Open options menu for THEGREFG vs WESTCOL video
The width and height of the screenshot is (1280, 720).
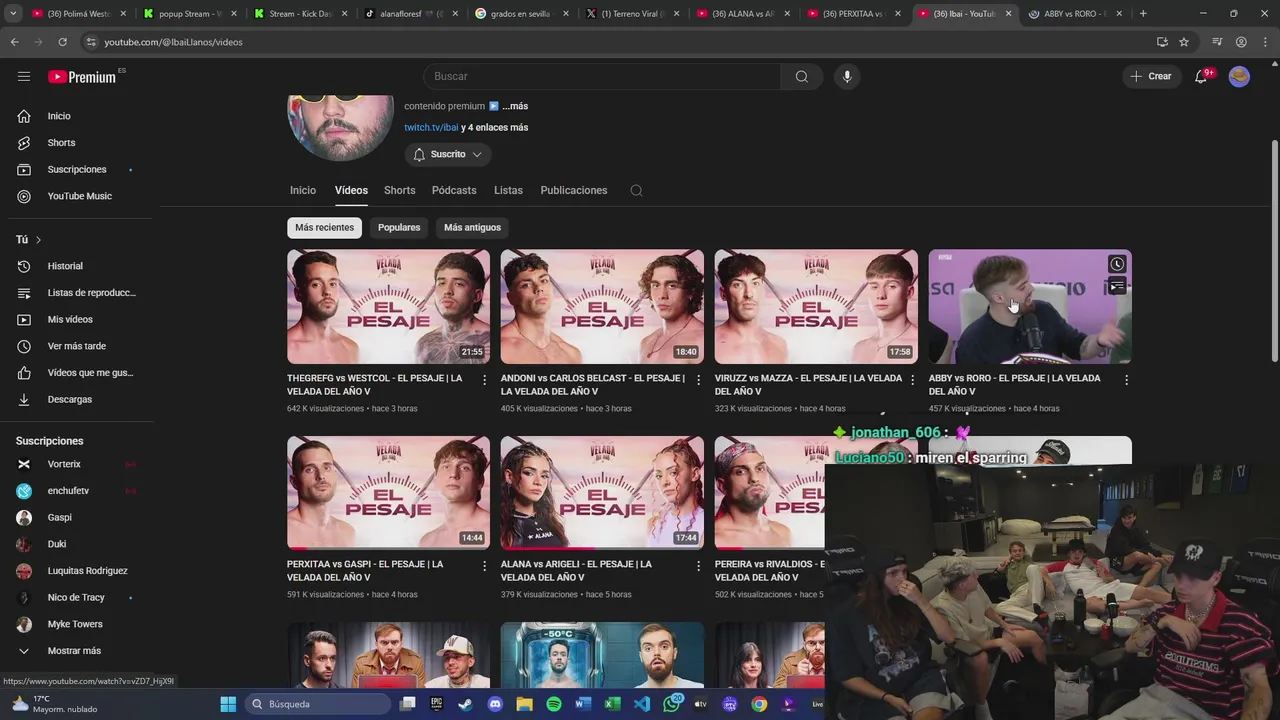point(485,380)
